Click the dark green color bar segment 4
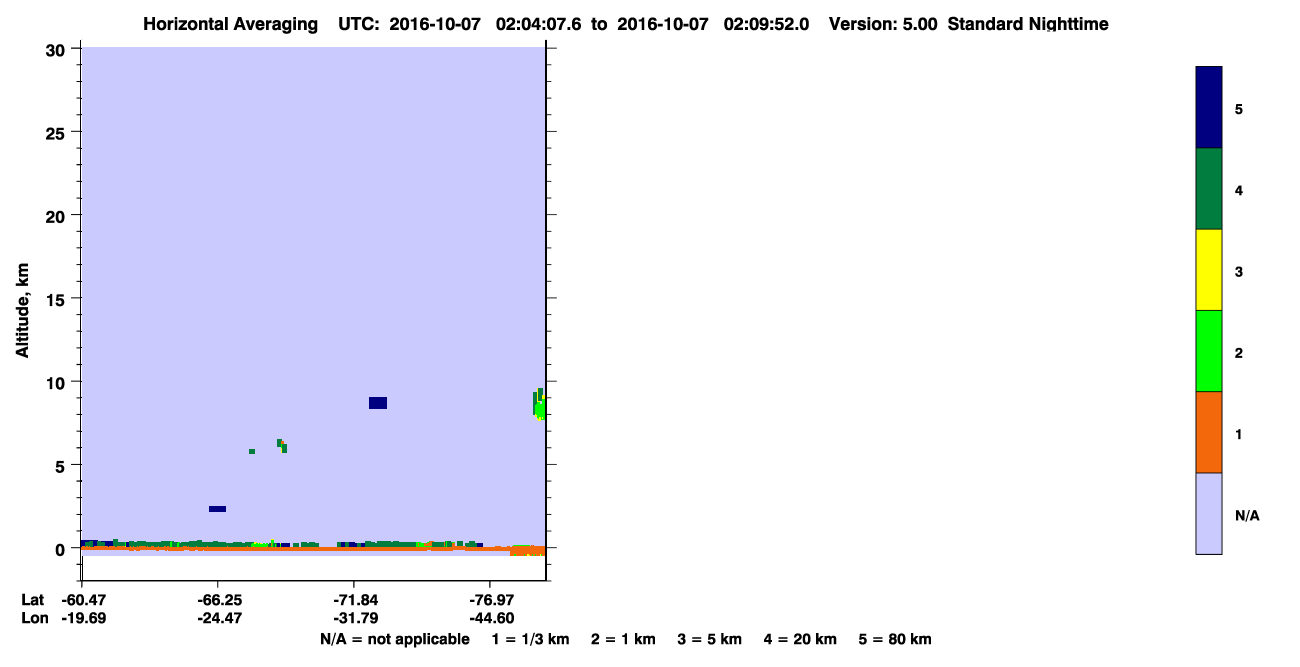 click(x=1208, y=189)
